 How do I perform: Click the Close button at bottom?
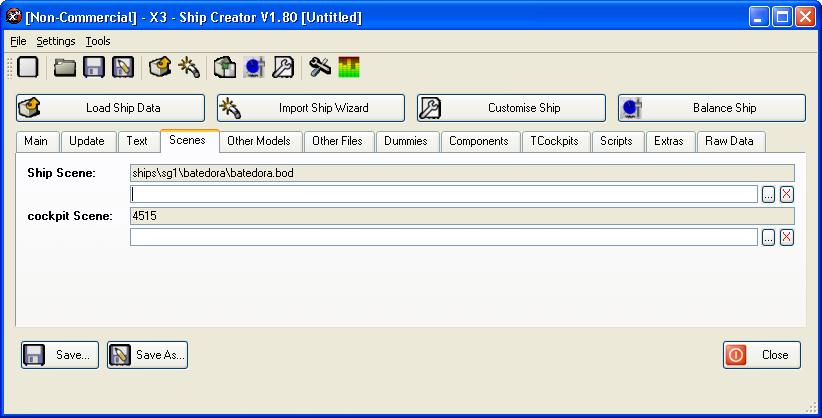[x=762, y=355]
